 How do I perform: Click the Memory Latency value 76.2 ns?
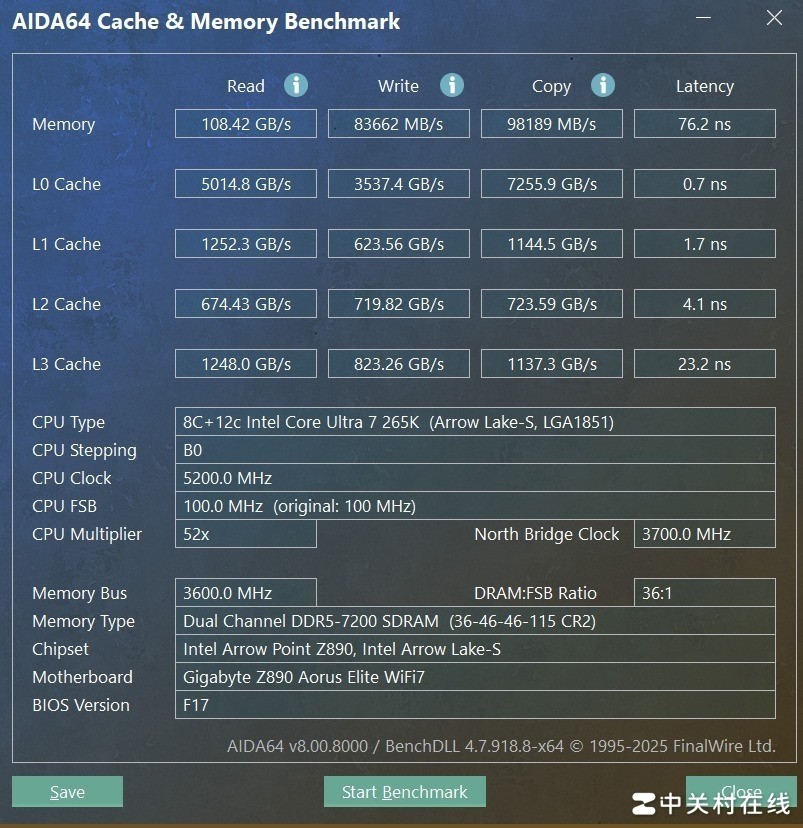point(704,123)
